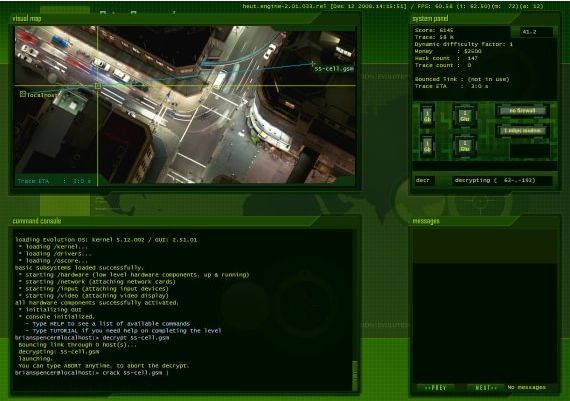
Task: Click 'Bounced link : (not in use)' text
Action: click(462, 79)
